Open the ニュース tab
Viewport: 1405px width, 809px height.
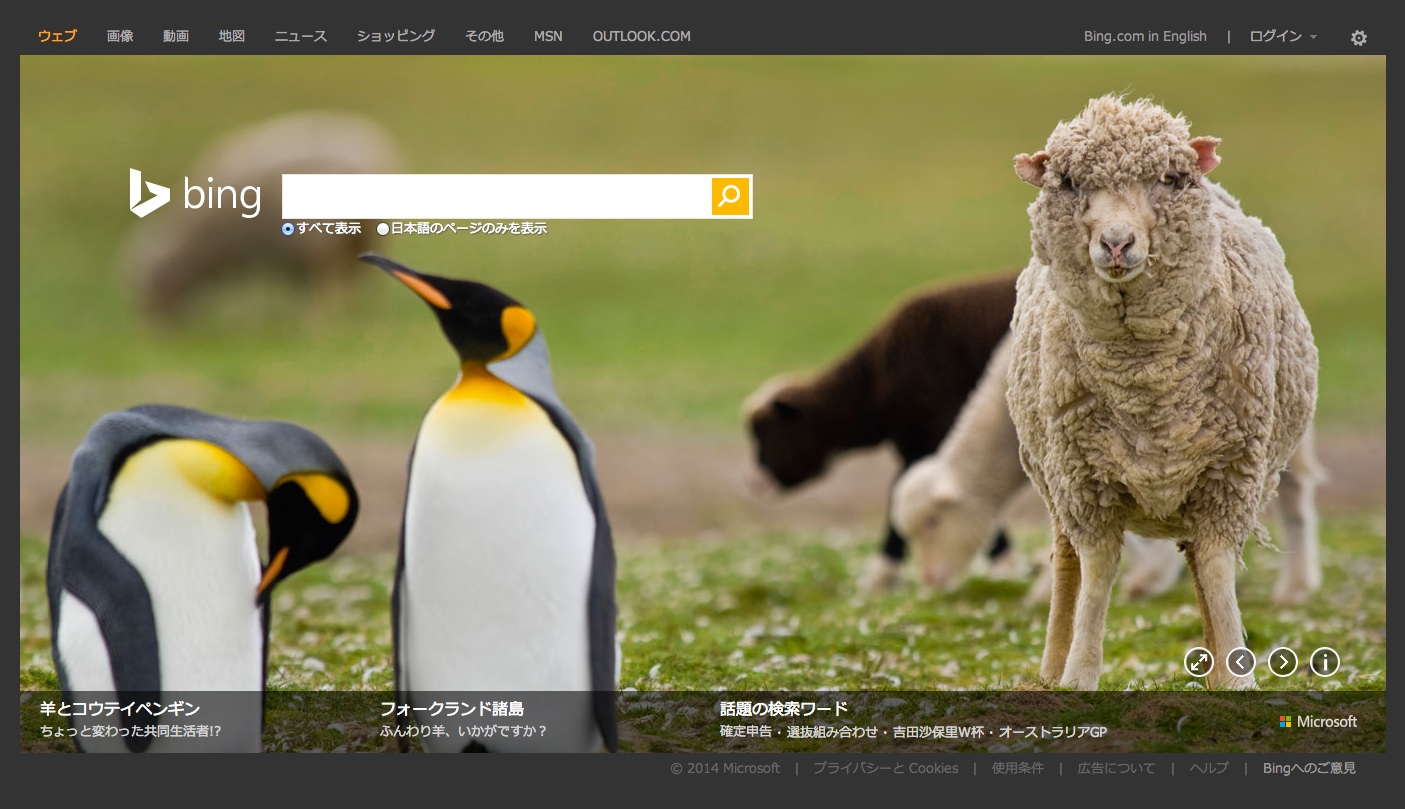coord(300,36)
